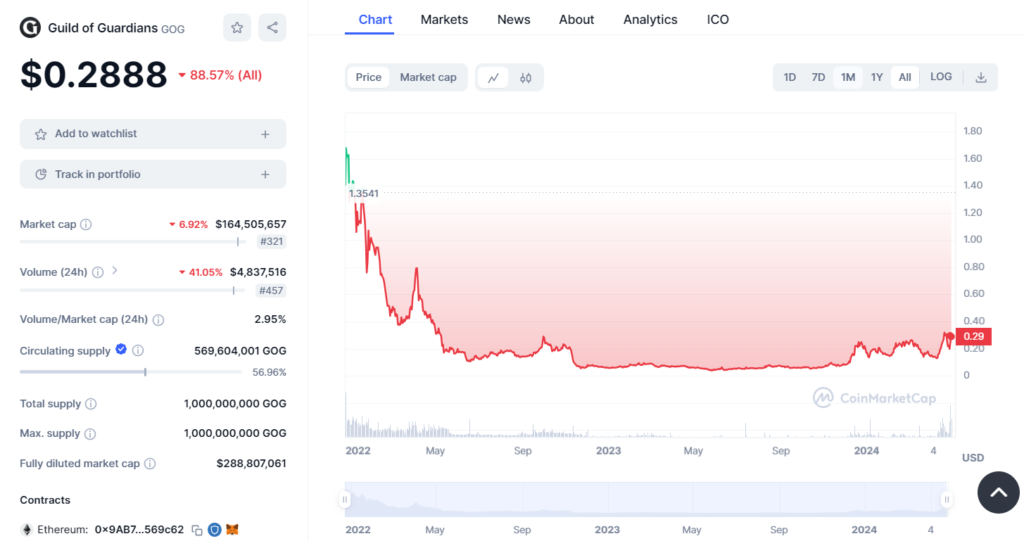The image size is (1024, 541).
Task: Click the share icon next to the star
Action: (x=272, y=28)
